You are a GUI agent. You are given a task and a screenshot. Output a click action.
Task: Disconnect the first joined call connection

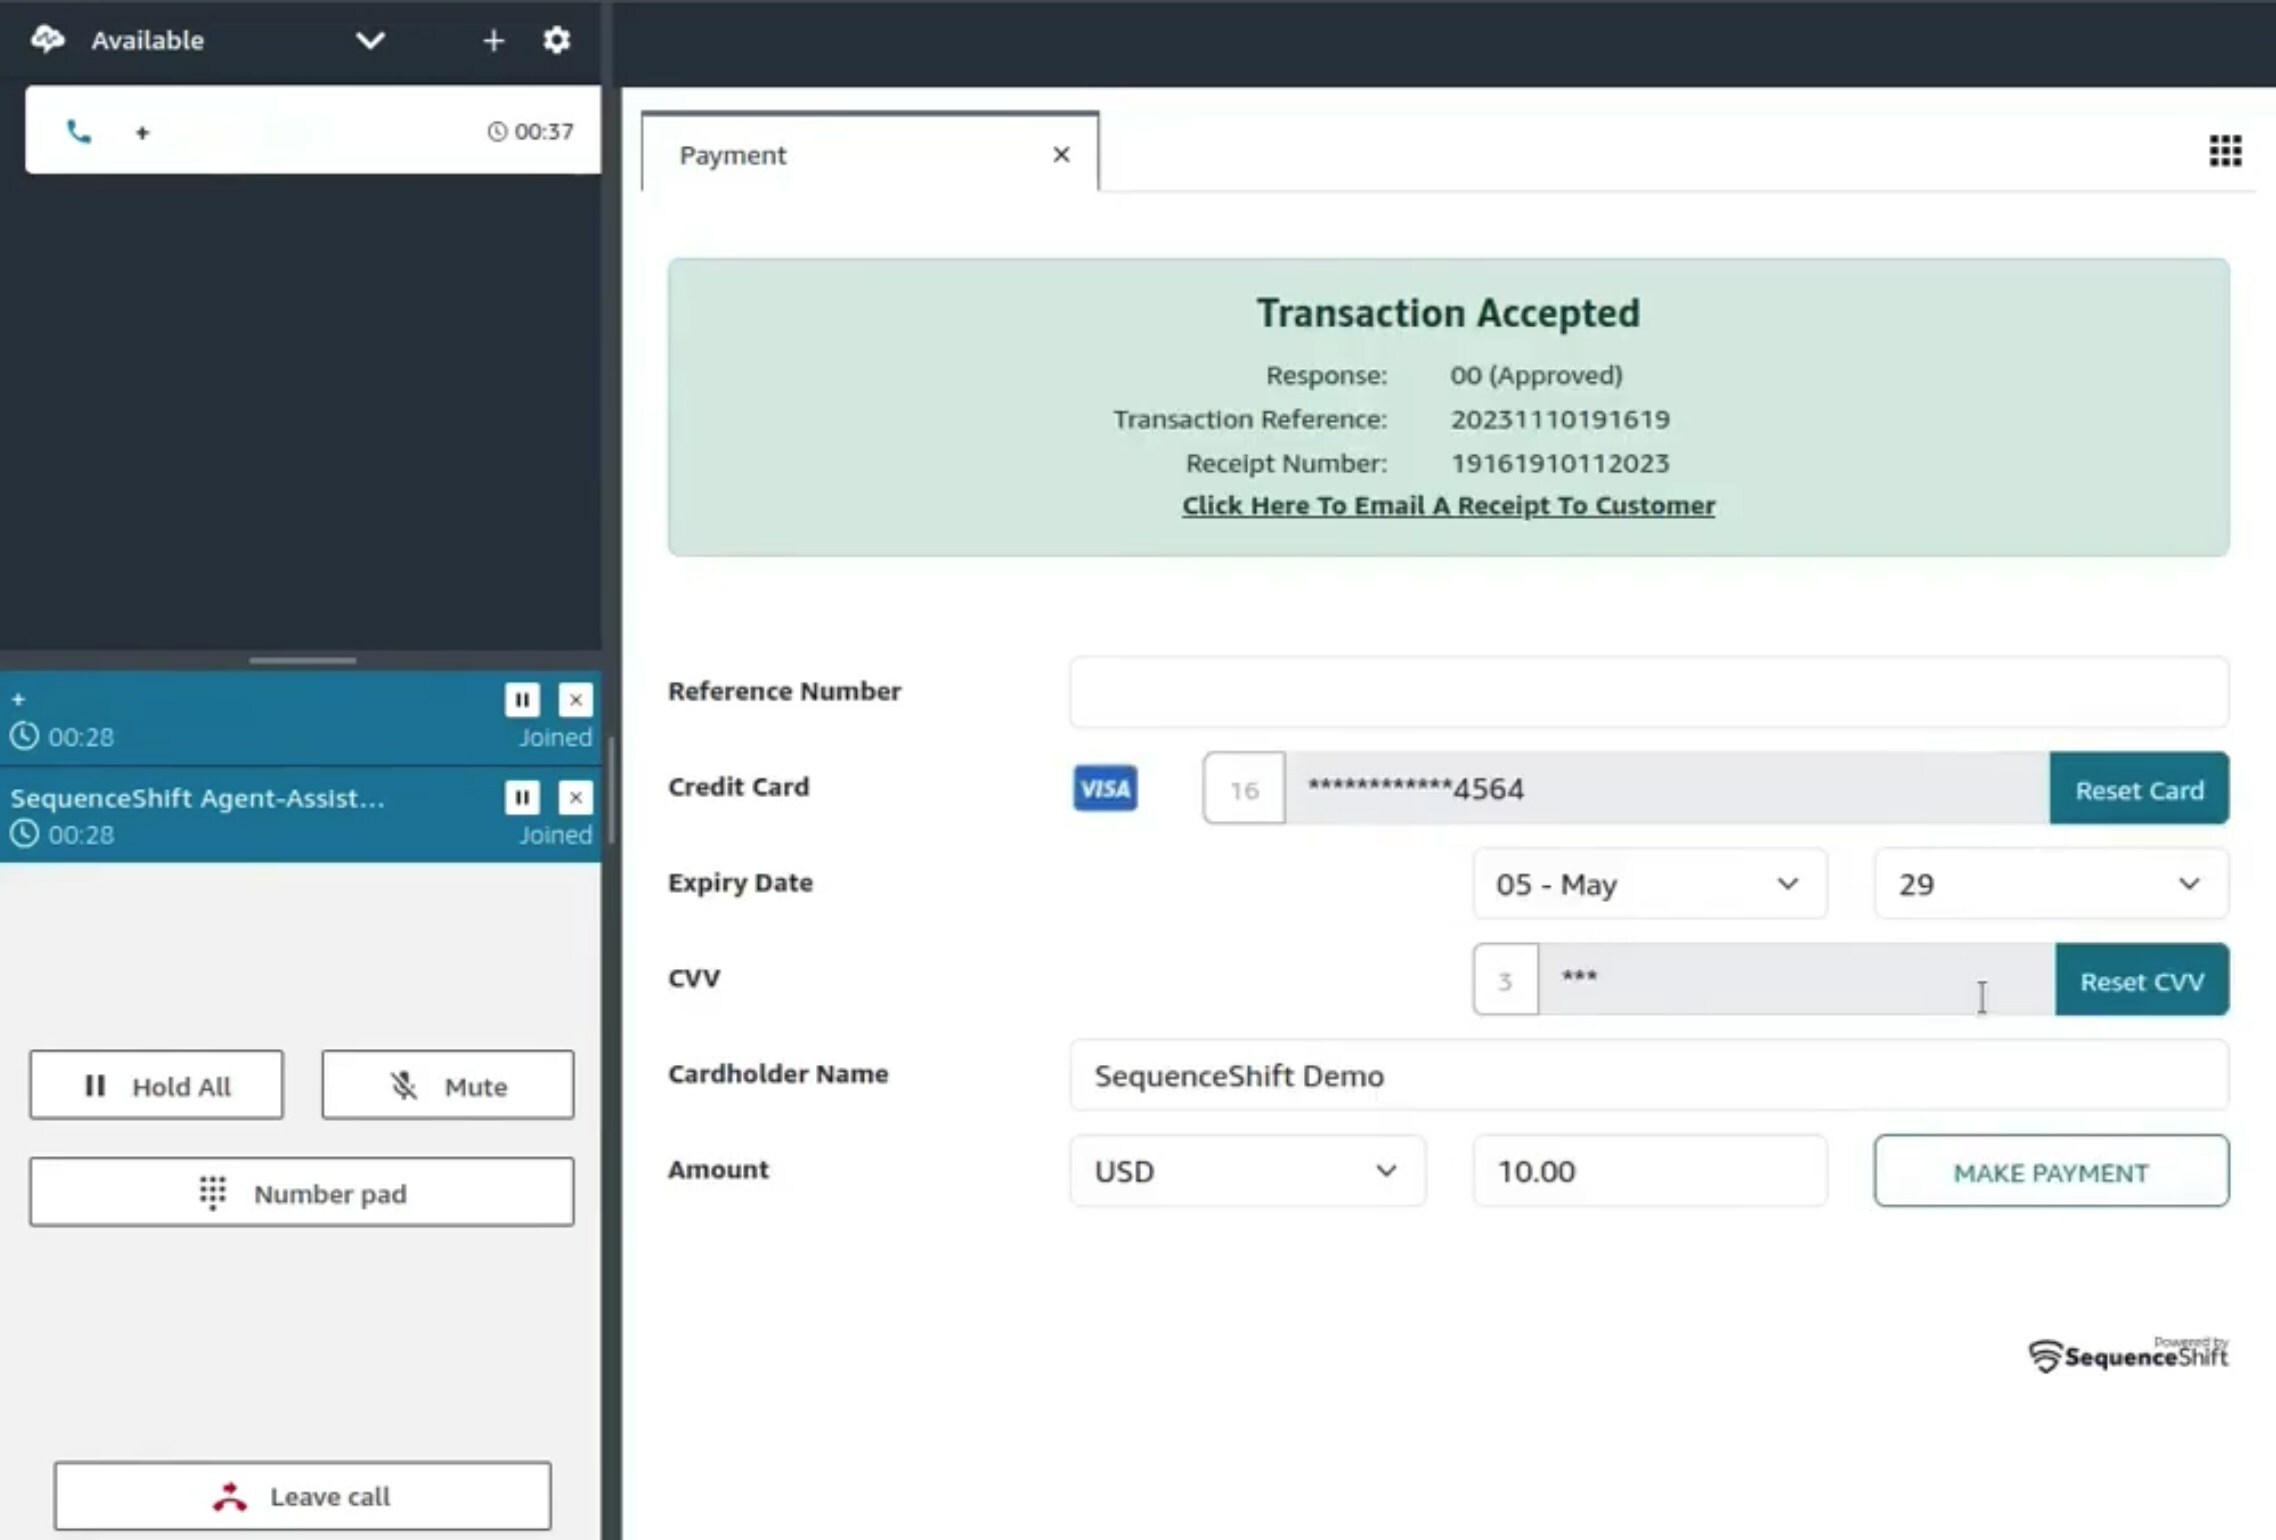tap(575, 700)
